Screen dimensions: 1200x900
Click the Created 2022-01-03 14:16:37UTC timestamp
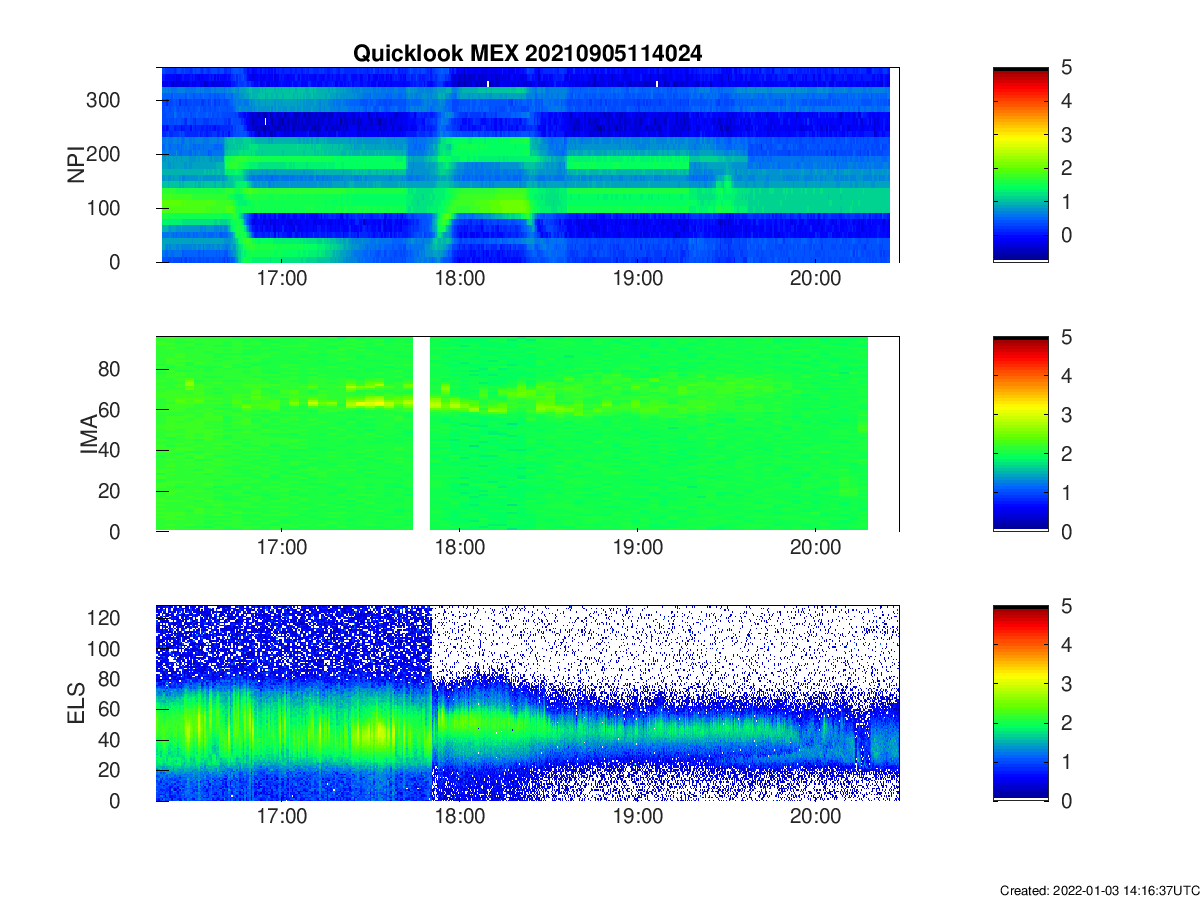click(x=1099, y=890)
